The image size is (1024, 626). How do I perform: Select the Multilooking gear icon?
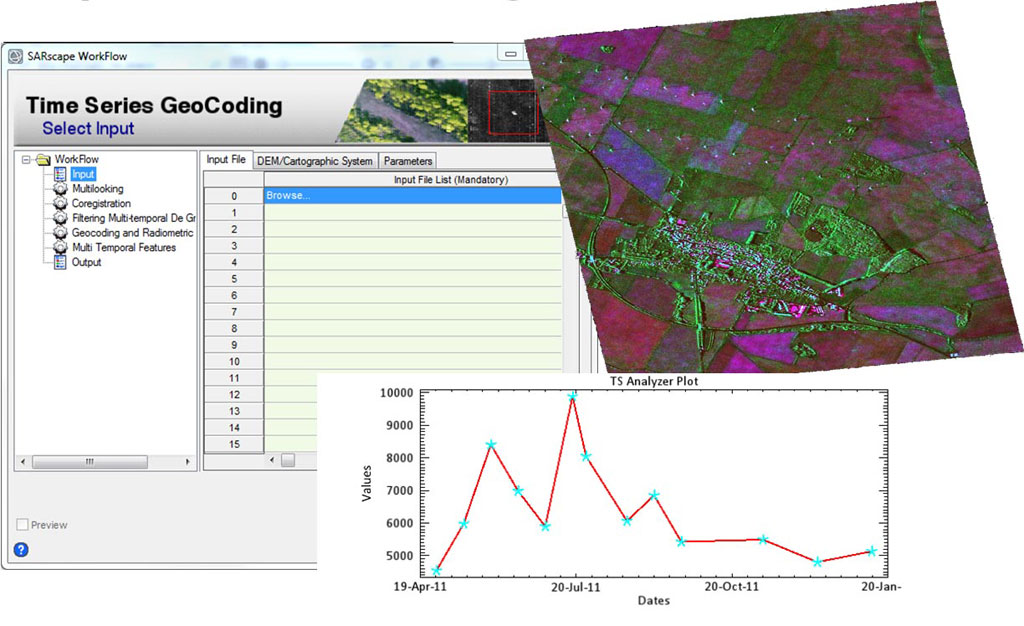[60, 189]
